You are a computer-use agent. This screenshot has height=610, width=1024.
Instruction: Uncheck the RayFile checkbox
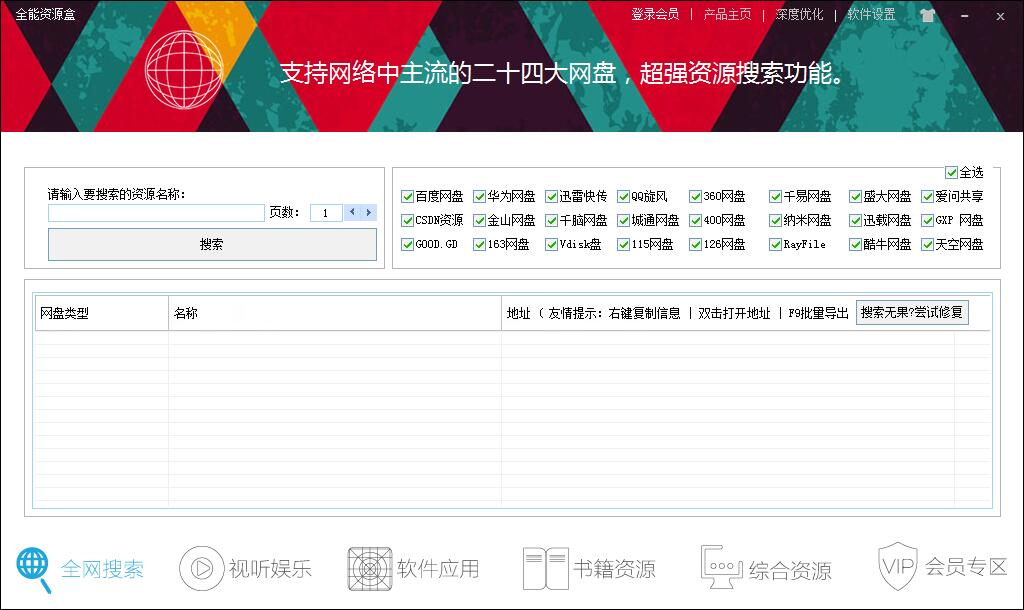tap(776, 245)
